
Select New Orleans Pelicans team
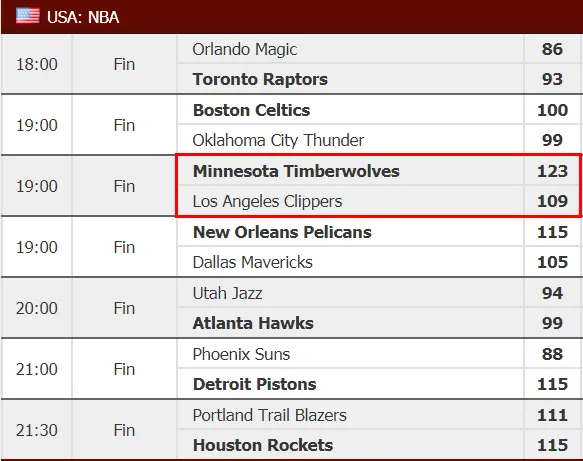click(282, 232)
